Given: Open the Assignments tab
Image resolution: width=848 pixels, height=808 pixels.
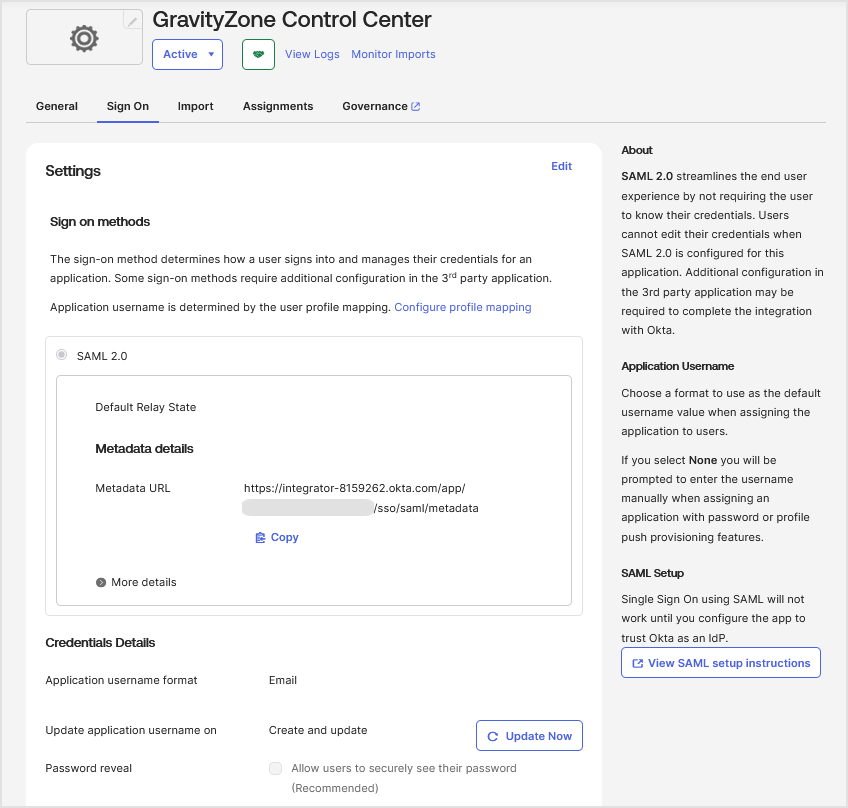Looking at the screenshot, I should [x=278, y=107].
